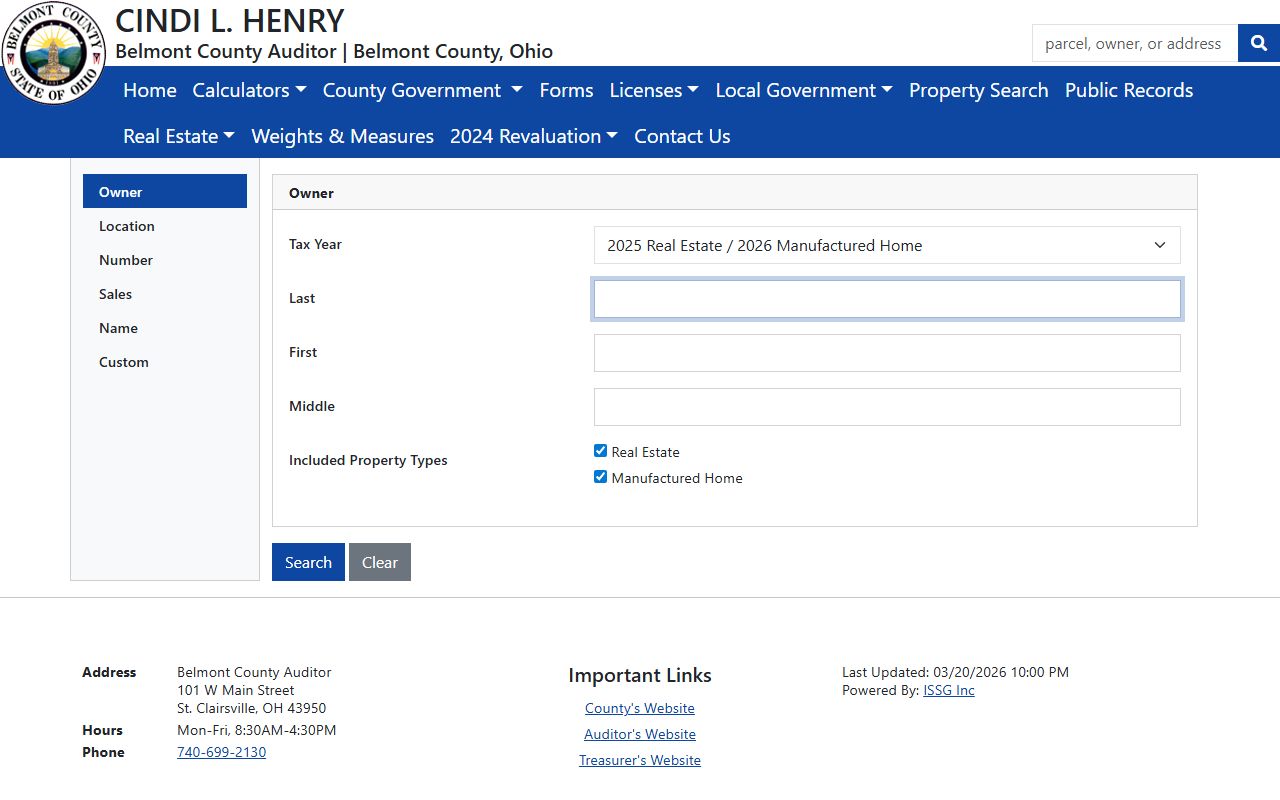Switch to the Name search tab

coord(165,328)
